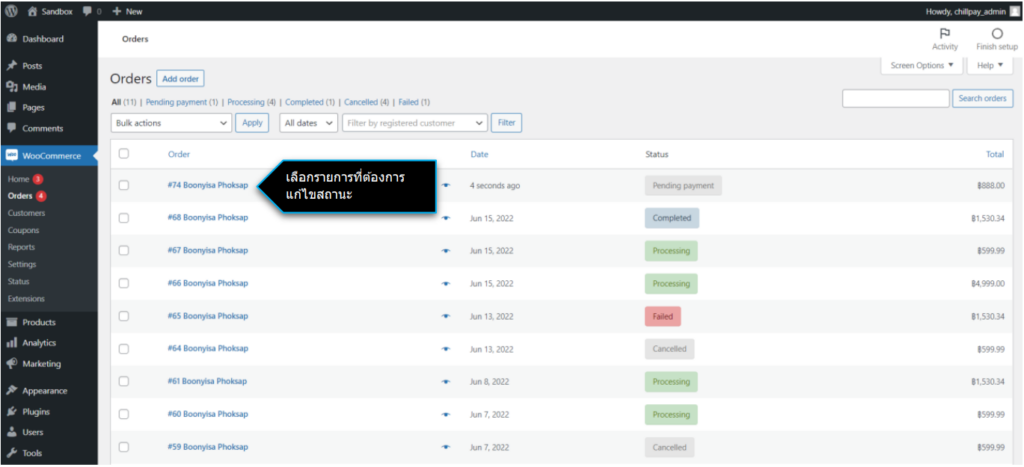Preview order #66 with the eye icon
The width and height of the screenshot is (1024, 467).
click(x=446, y=283)
